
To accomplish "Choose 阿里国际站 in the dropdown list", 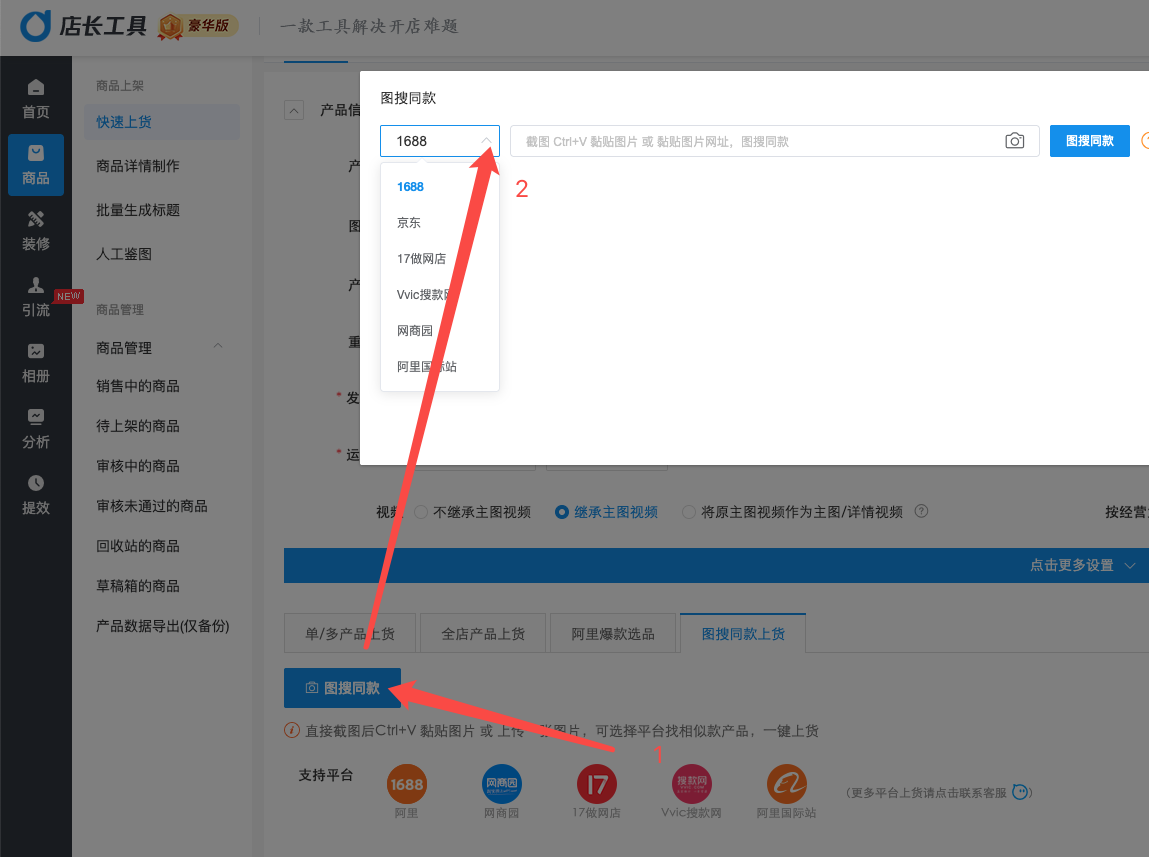I will [x=440, y=366].
